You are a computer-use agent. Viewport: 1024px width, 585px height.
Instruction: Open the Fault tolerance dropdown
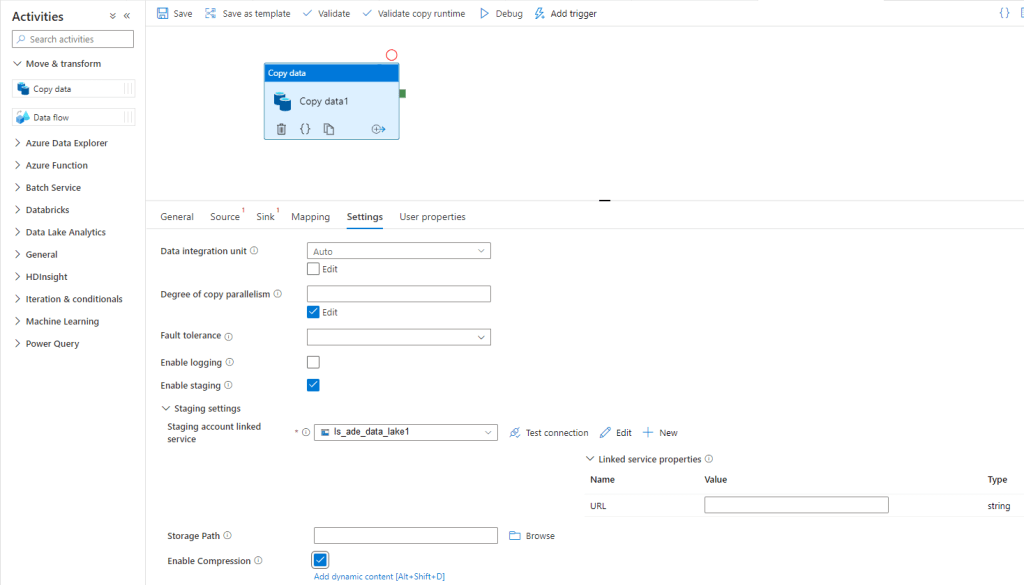(x=398, y=337)
